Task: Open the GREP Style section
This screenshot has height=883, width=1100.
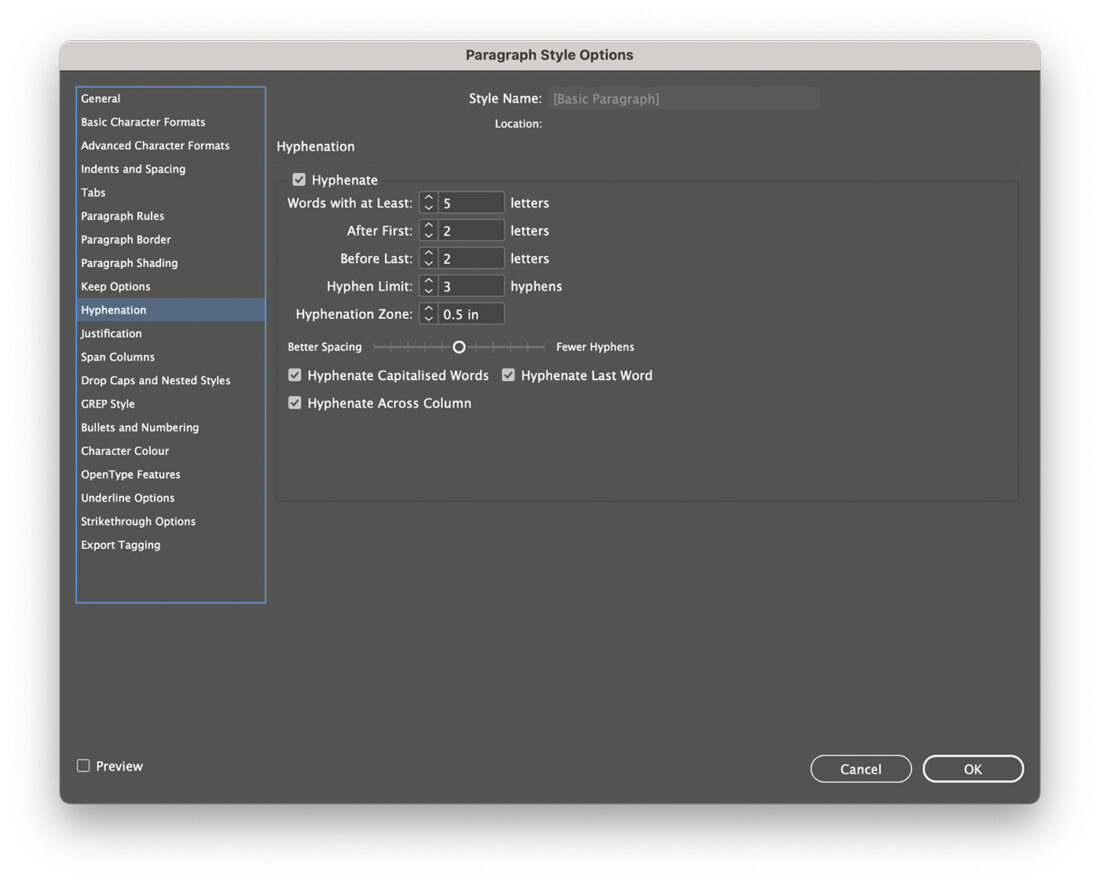Action: pyautogui.click(x=107, y=403)
